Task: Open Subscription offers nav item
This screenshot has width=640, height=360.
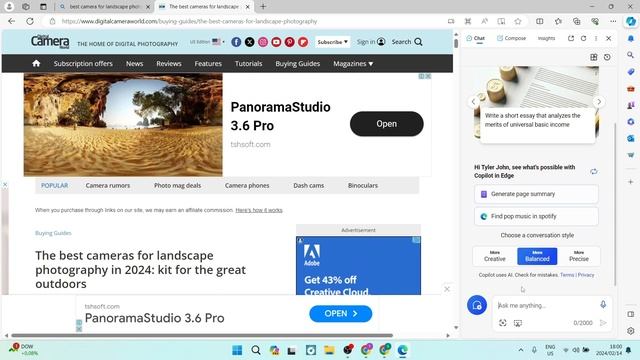Action: click(x=83, y=64)
